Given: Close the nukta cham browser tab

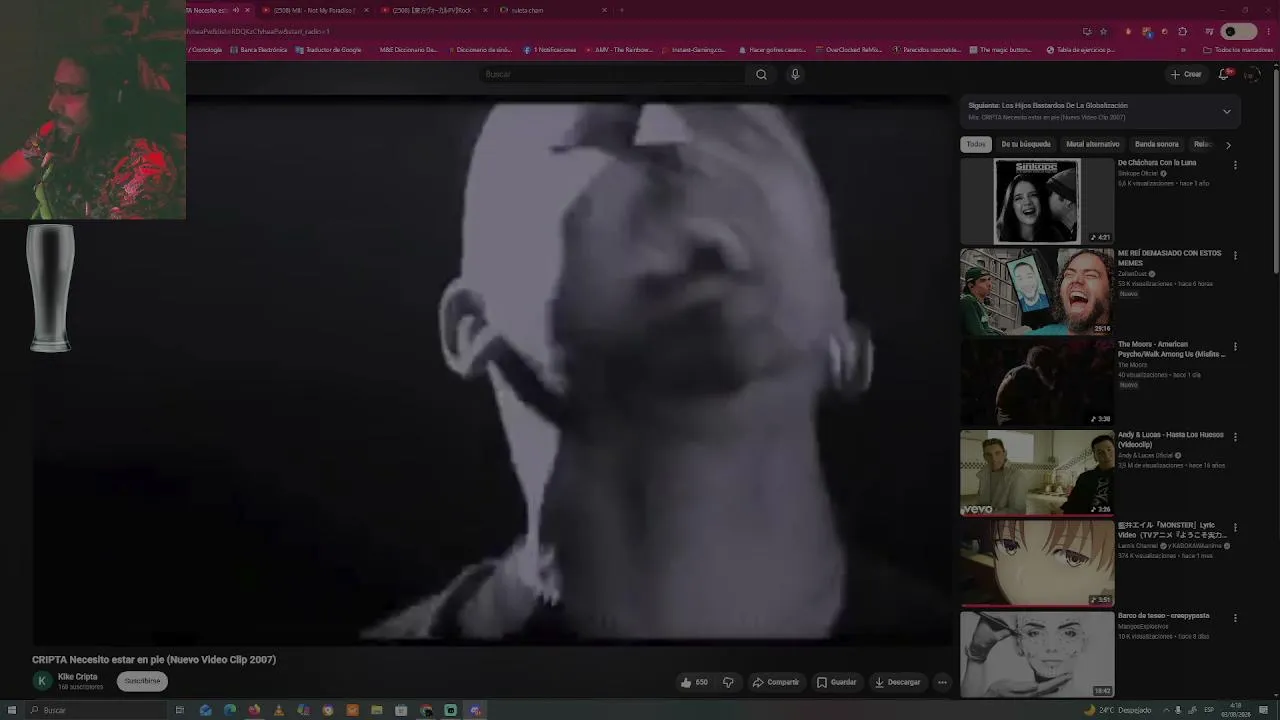Looking at the screenshot, I should [x=604, y=10].
